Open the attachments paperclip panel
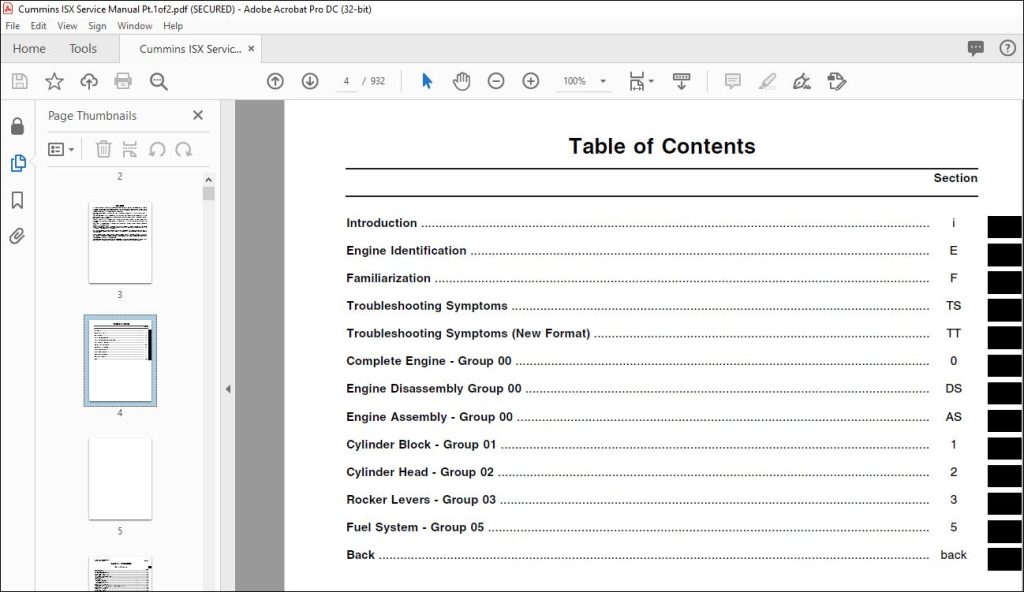The image size is (1024, 592). [18, 236]
